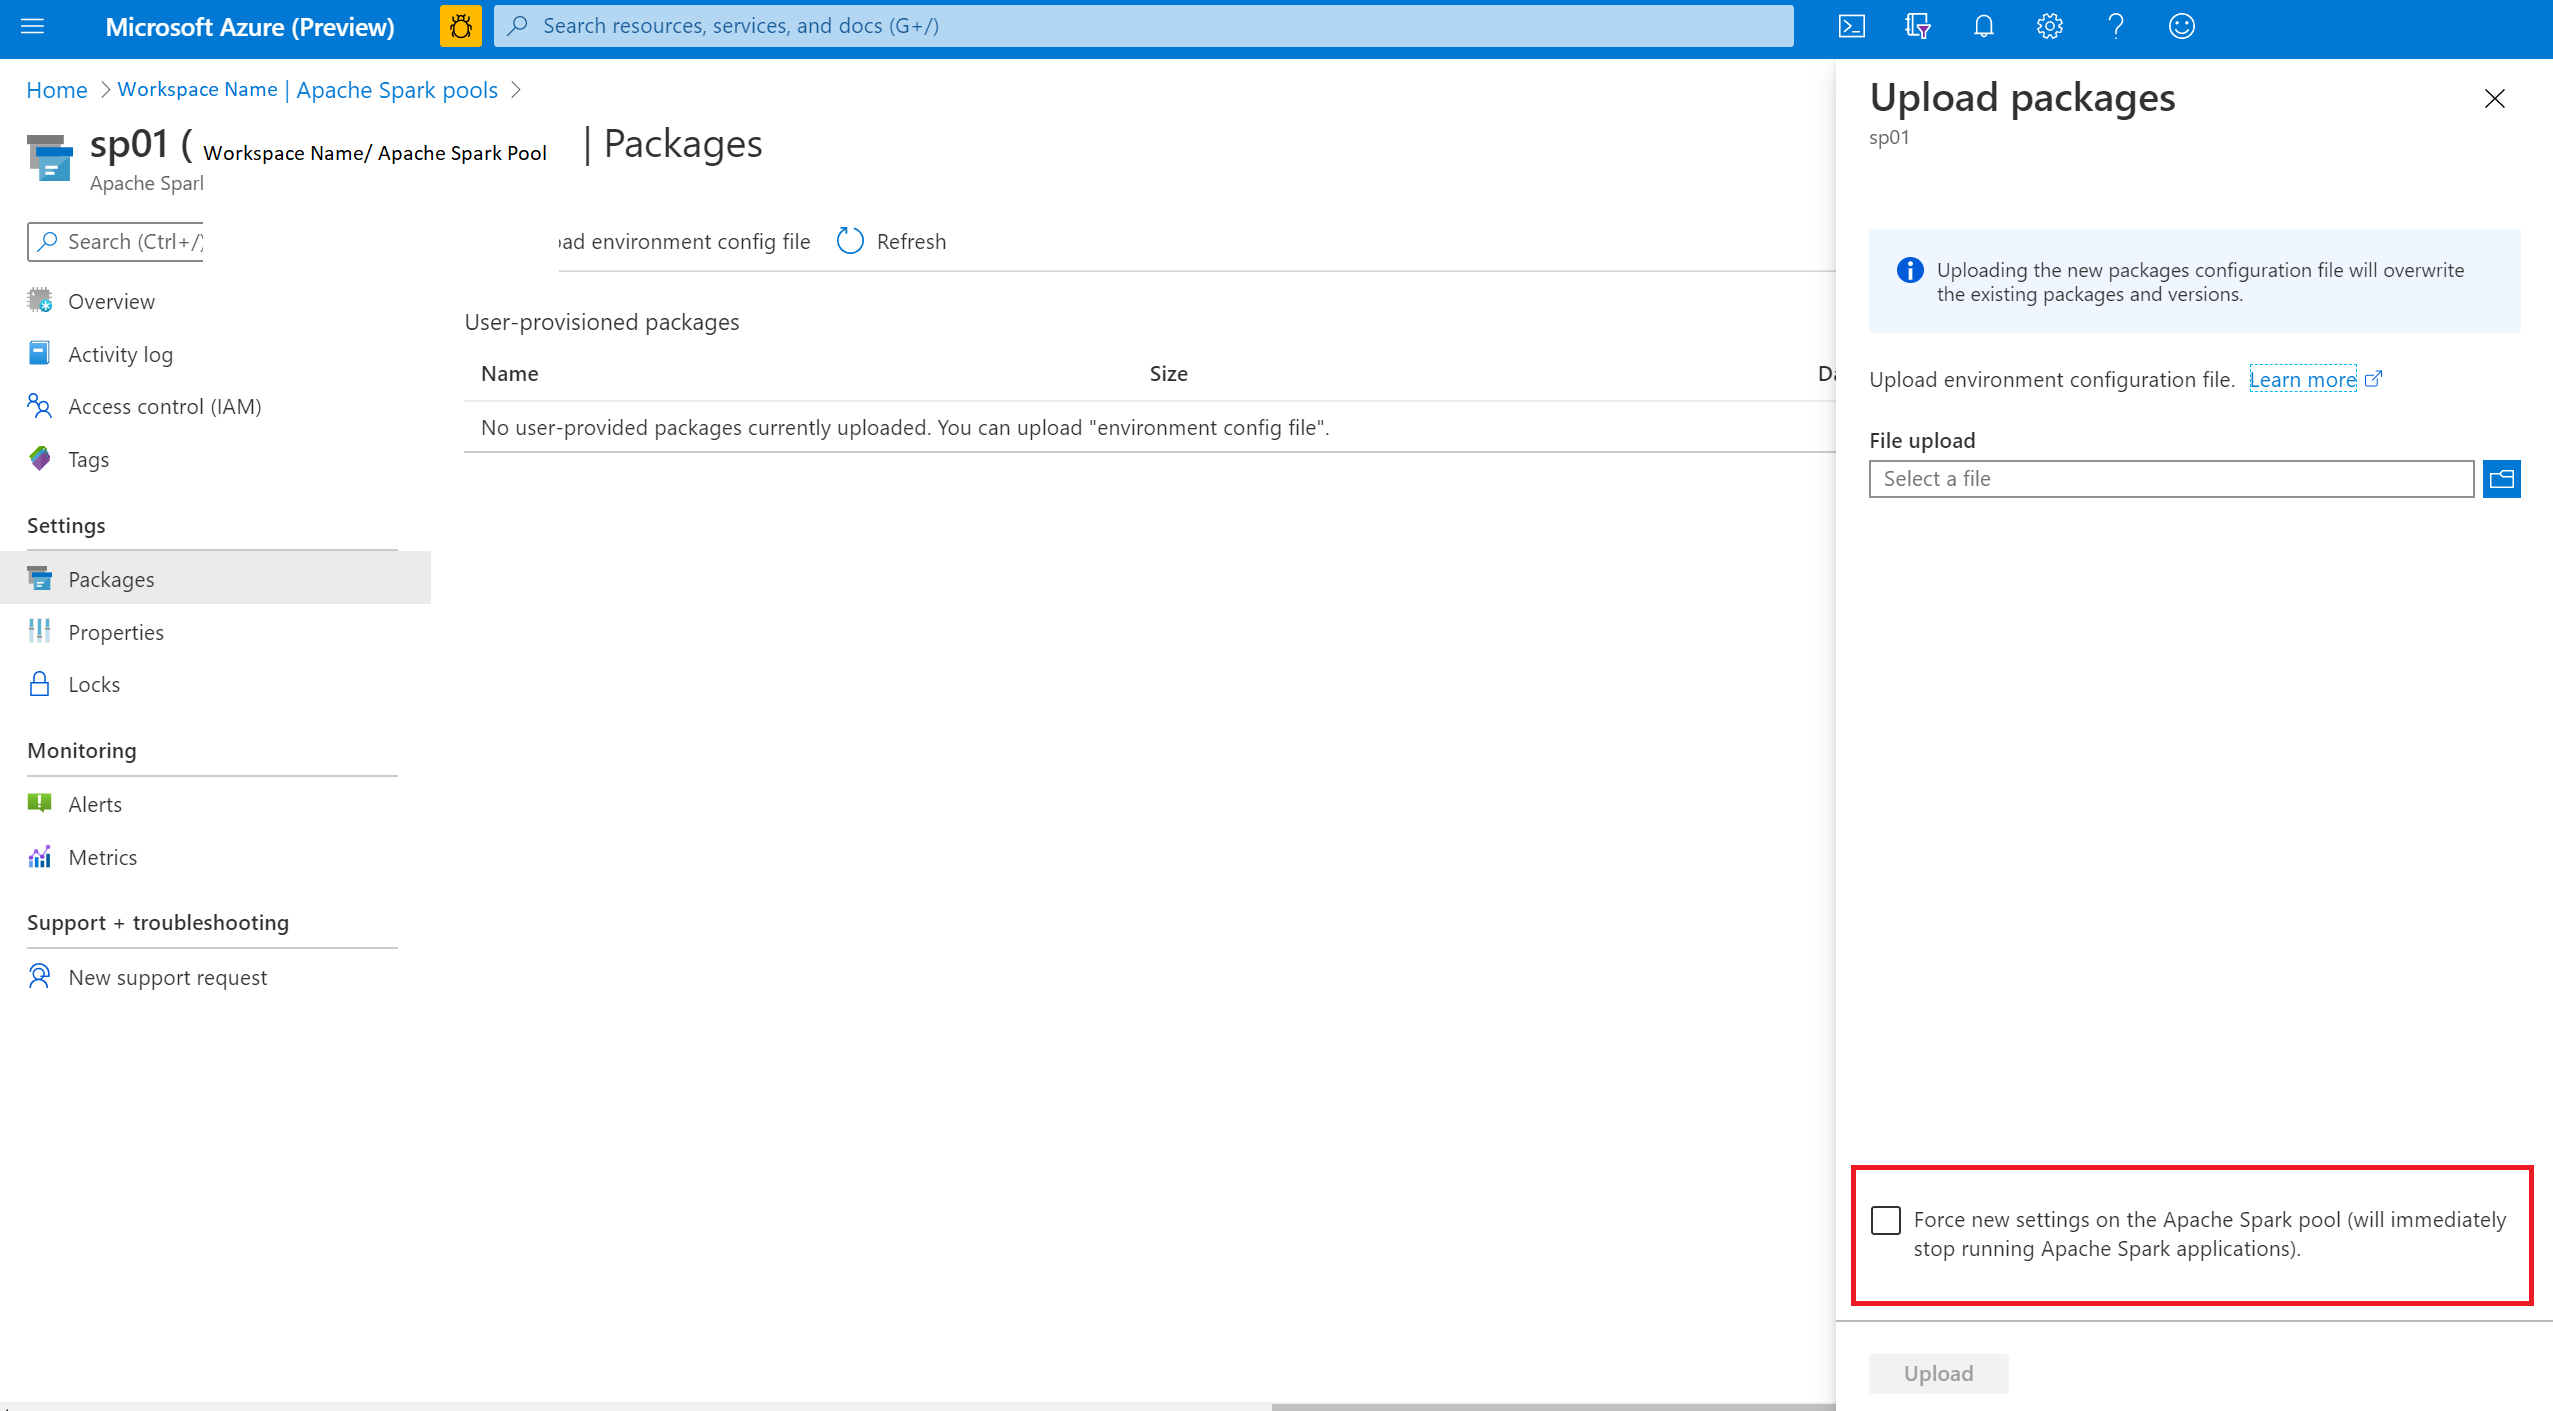This screenshot has width=2553, height=1411.
Task: Click the Packages icon in sidebar
Action: (42, 577)
